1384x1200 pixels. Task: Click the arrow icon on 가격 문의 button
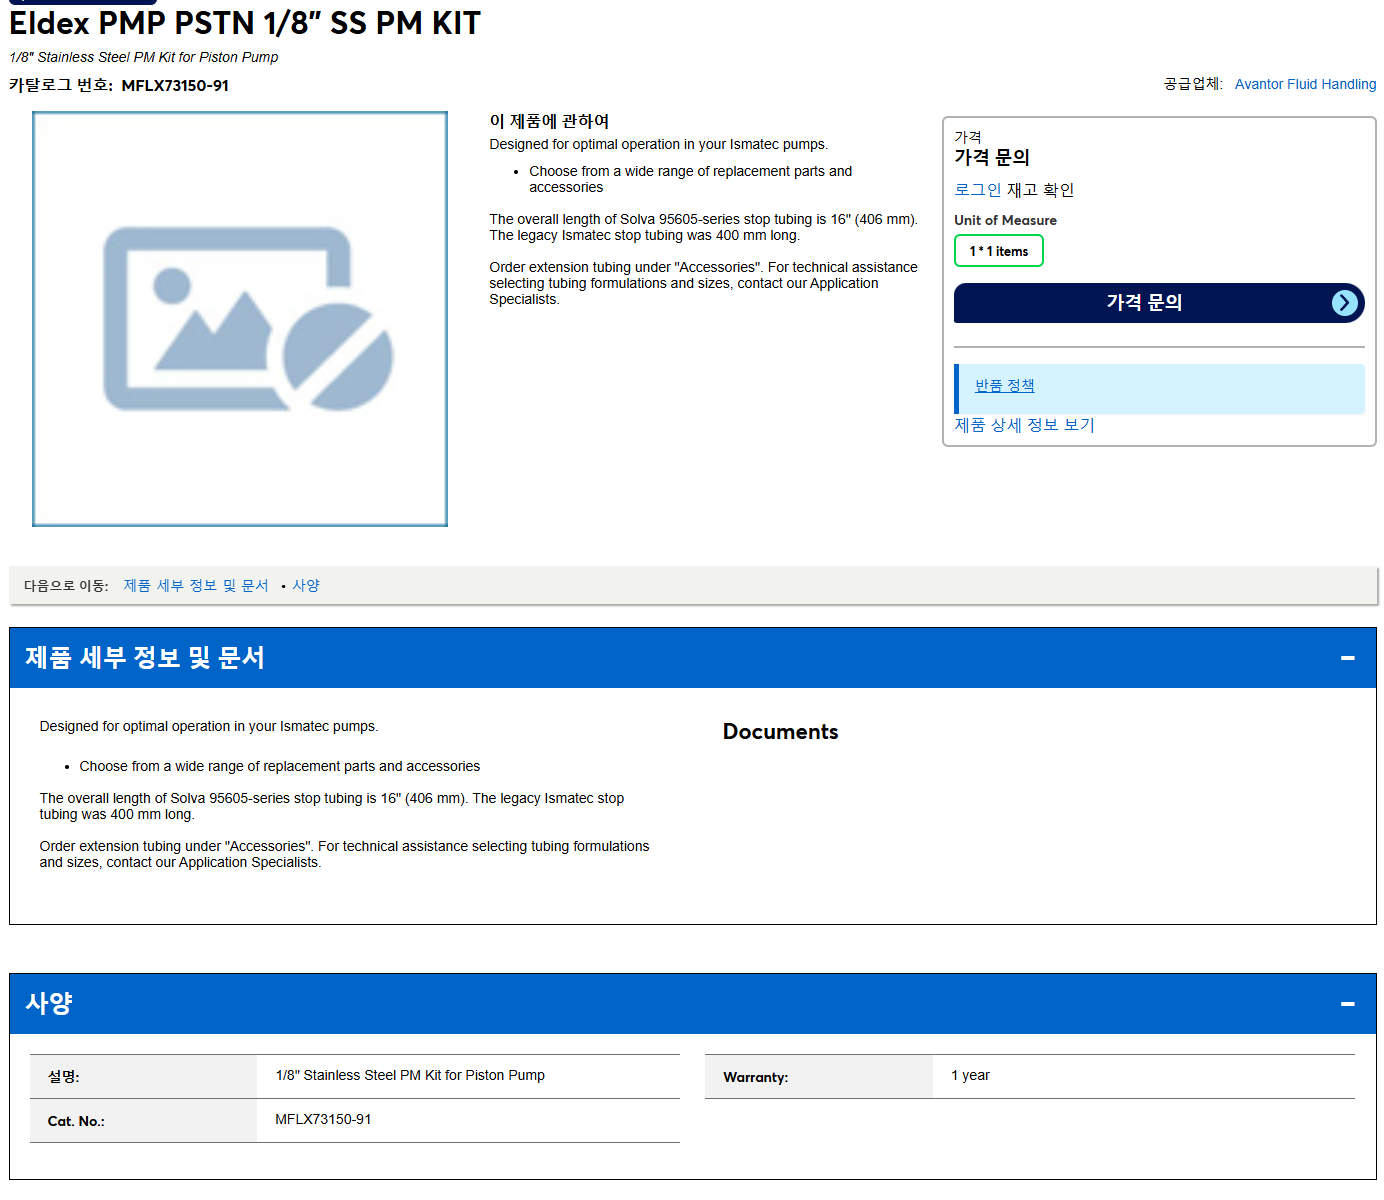click(x=1345, y=303)
